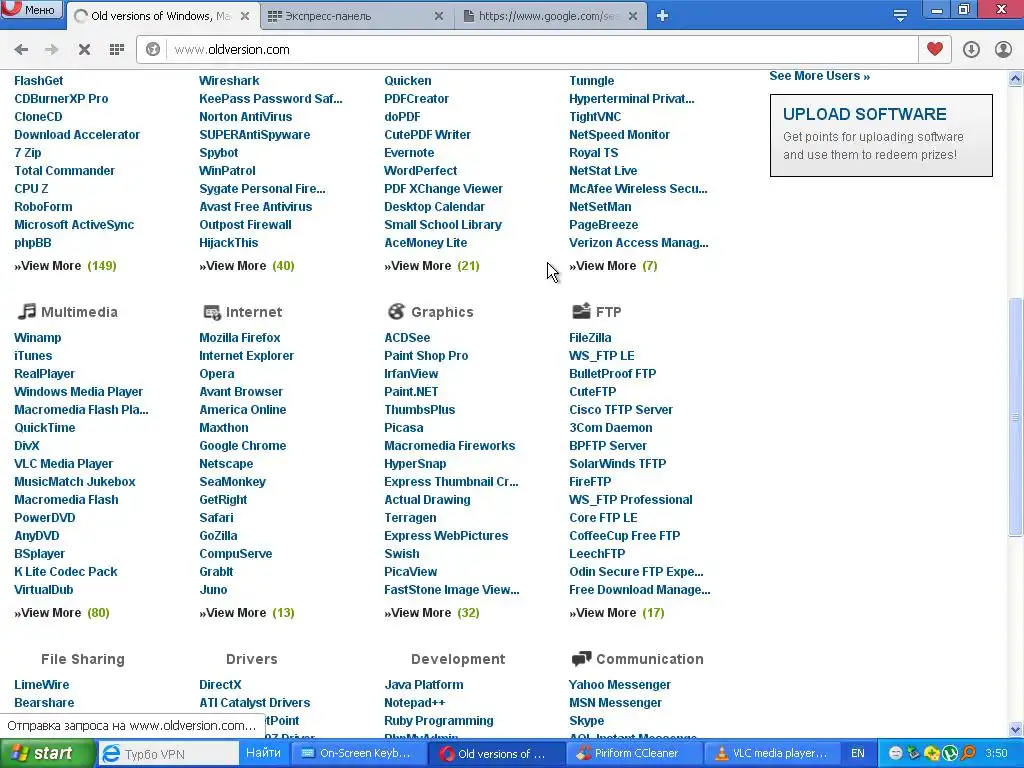Expand Internet View More (13)
Image resolution: width=1024 pixels, height=768 pixels.
(x=247, y=613)
